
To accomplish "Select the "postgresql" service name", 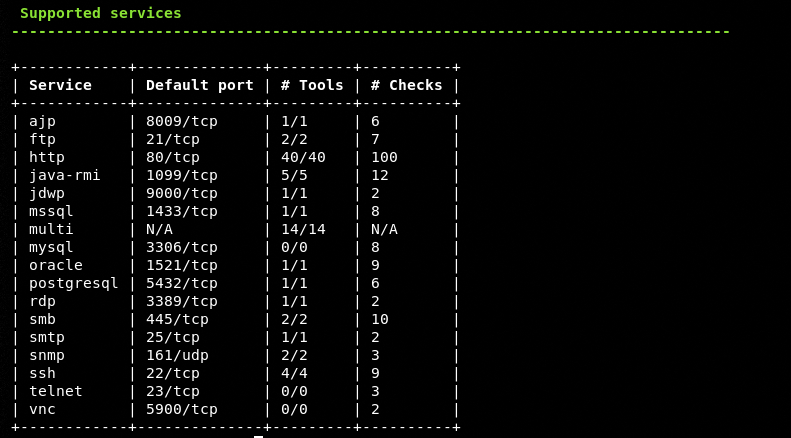I will (x=74, y=283).
